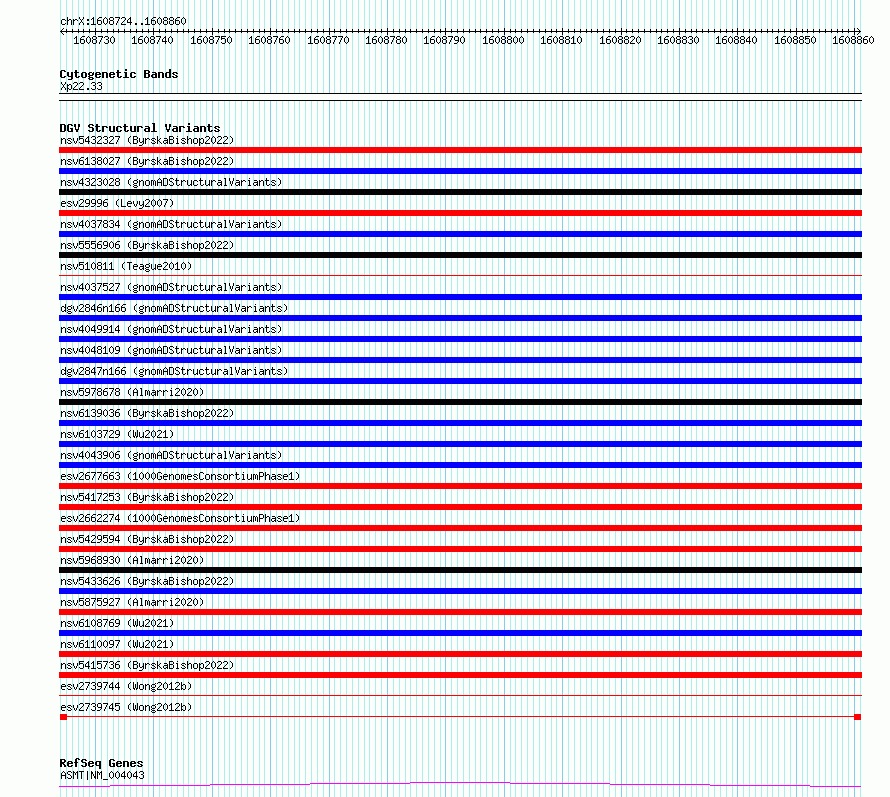Click the nsv510811 (Teague2010) label
The width and height of the screenshot is (890, 797).
coord(126,266)
